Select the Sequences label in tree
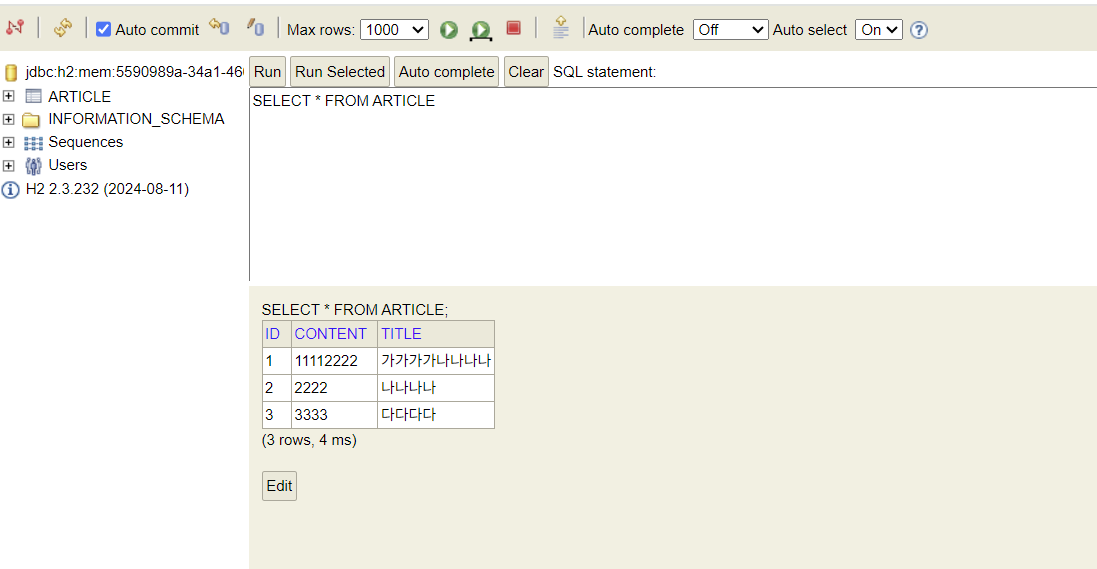The width and height of the screenshot is (1097, 569). pyautogui.click(x=85, y=142)
